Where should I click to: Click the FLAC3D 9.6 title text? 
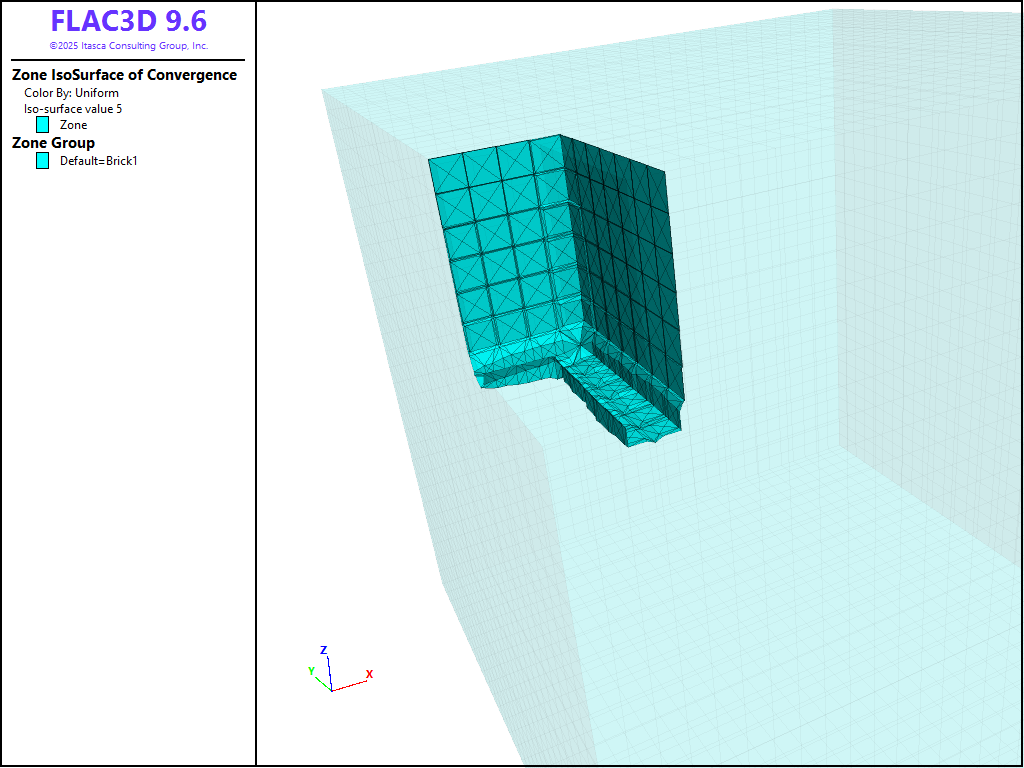[128, 22]
